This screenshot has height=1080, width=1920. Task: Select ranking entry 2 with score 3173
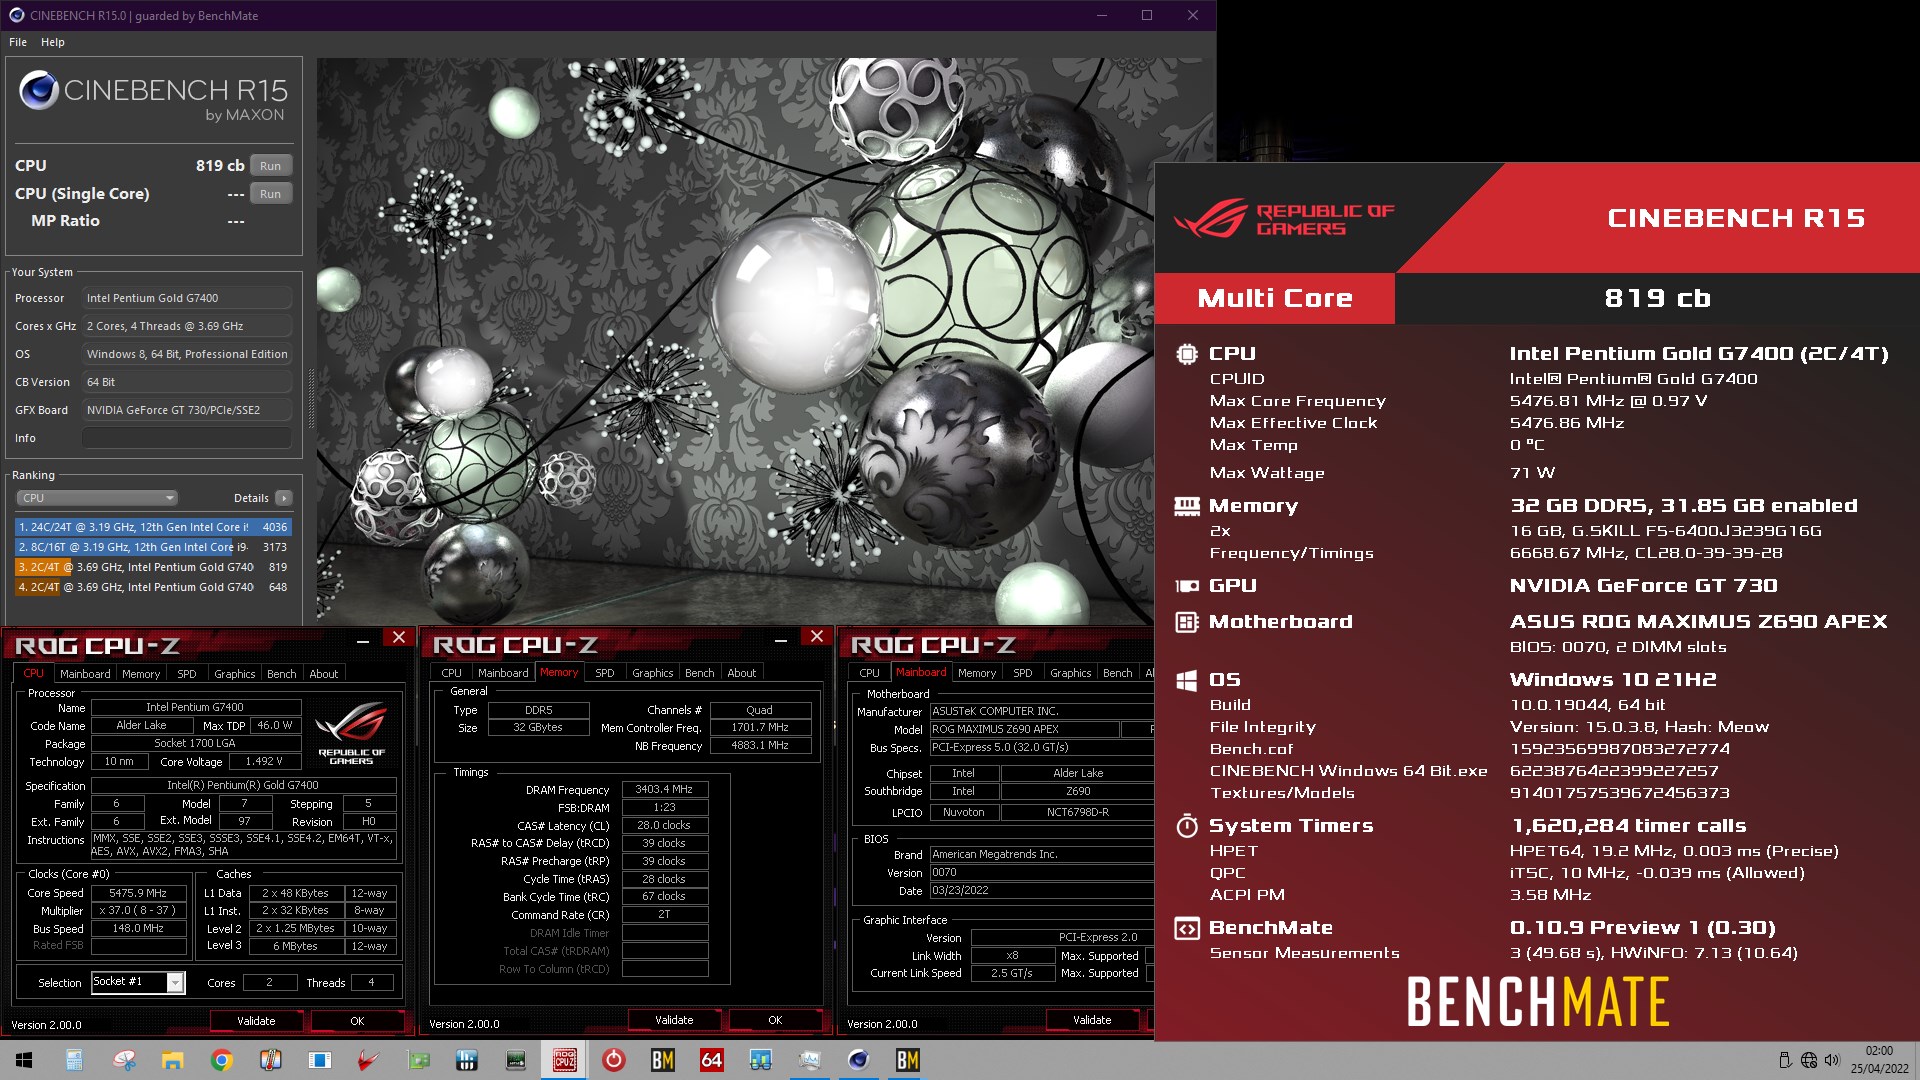(x=153, y=547)
